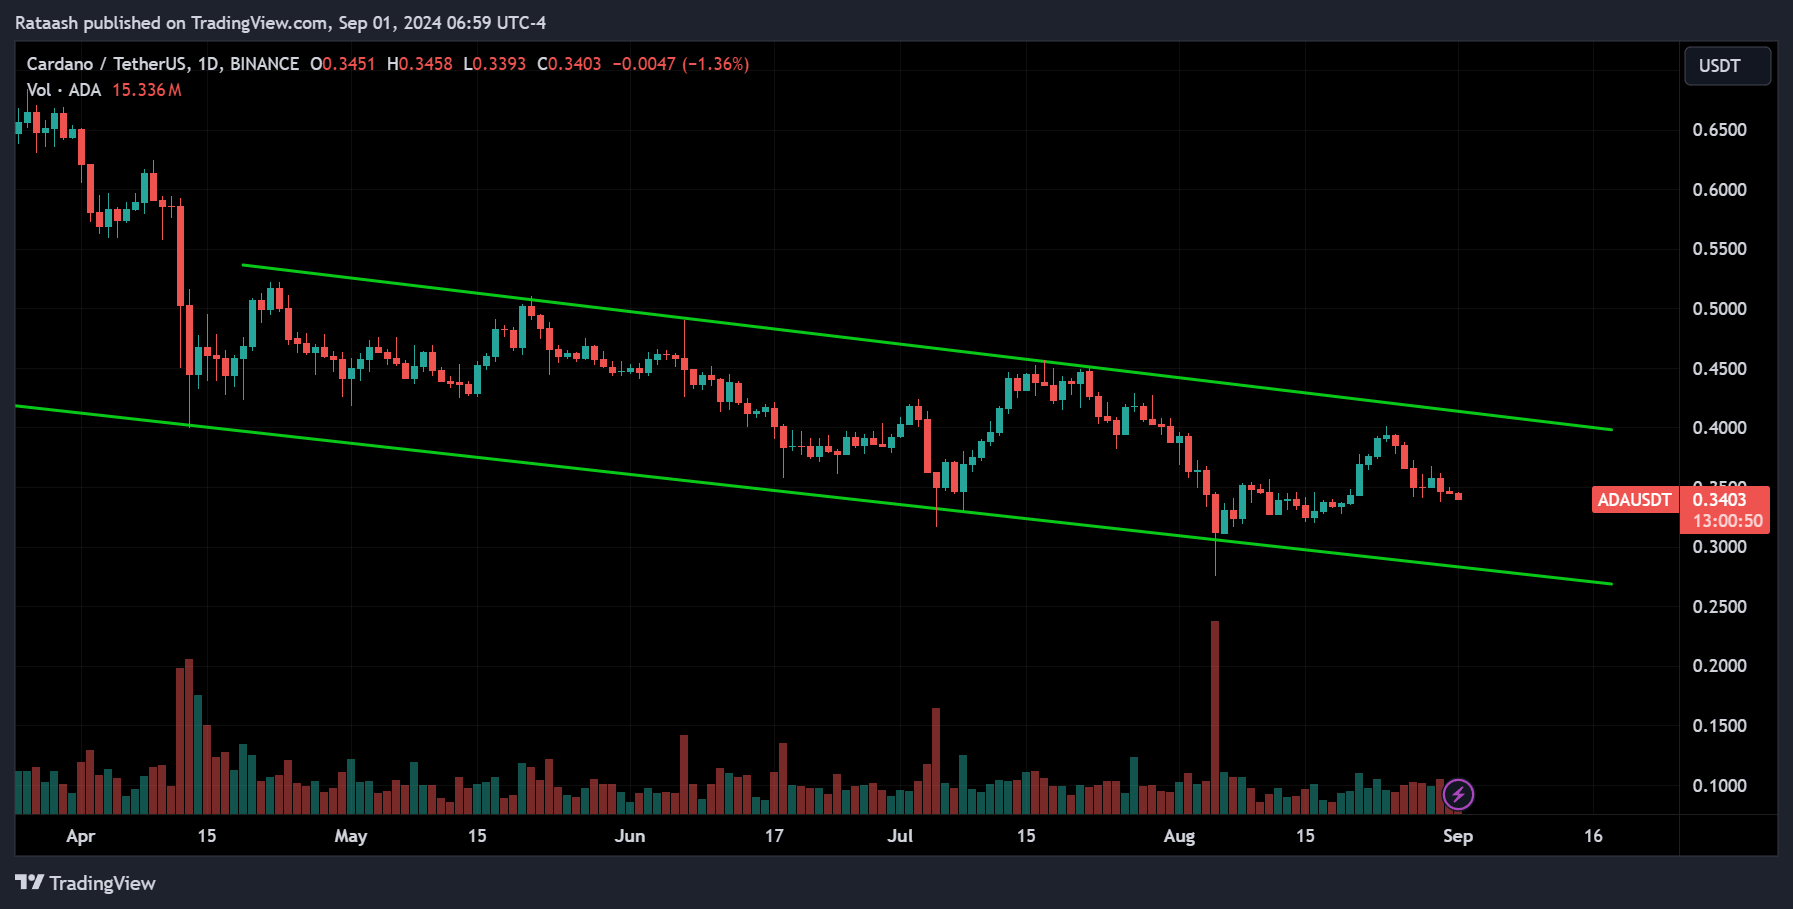Click the Apr date axis label
1793x909 pixels.
click(x=80, y=836)
